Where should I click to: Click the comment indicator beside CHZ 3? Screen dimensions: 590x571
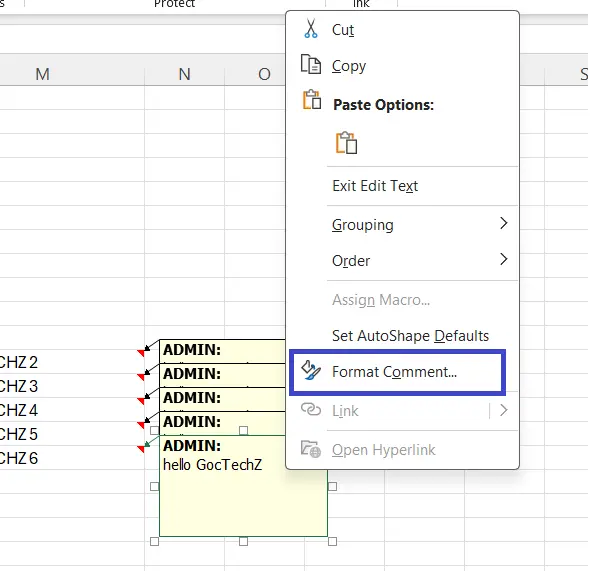[141, 377]
